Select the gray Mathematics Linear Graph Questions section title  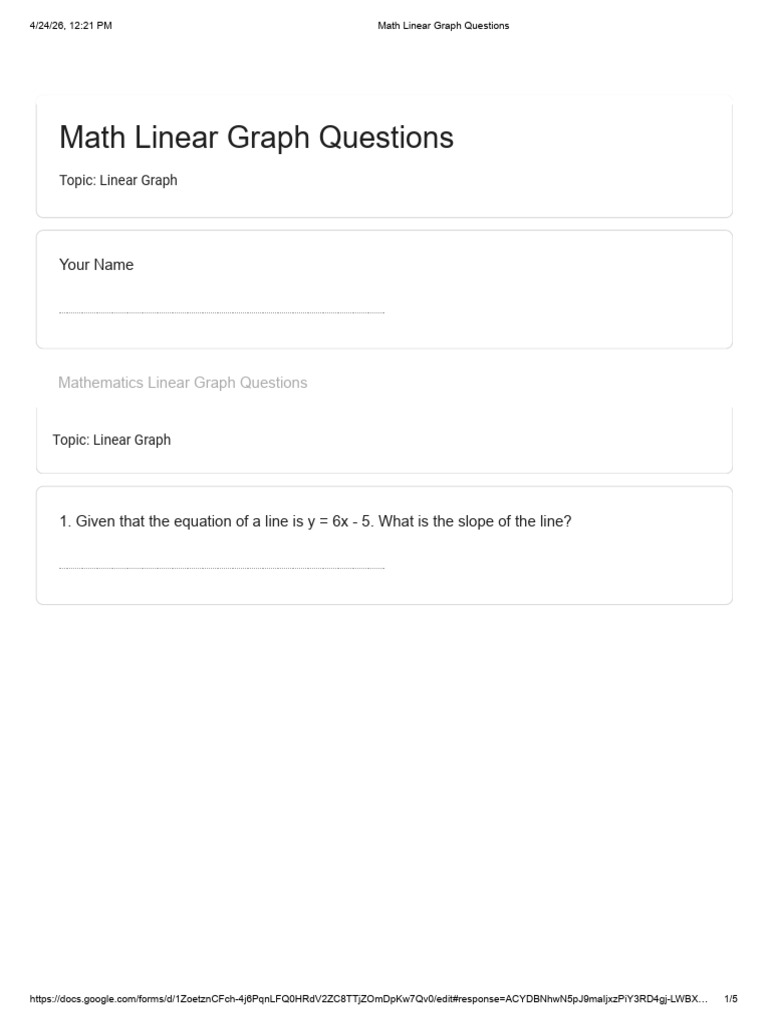coord(183,383)
